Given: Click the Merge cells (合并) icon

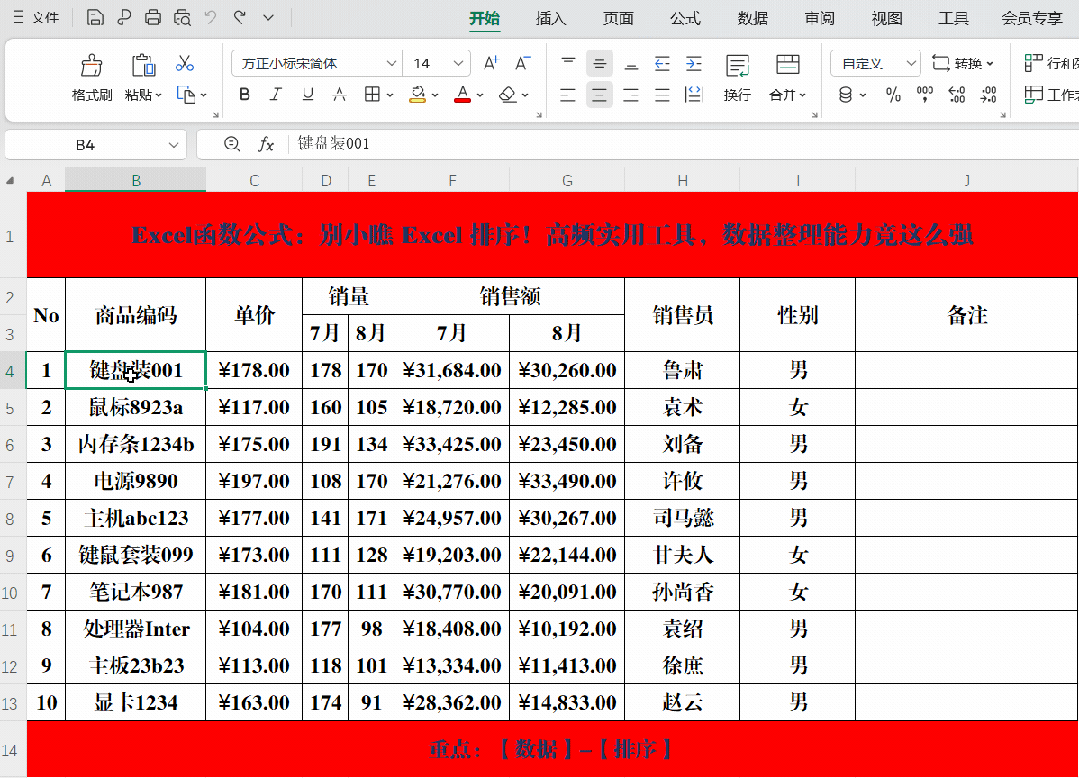Looking at the screenshot, I should [787, 65].
